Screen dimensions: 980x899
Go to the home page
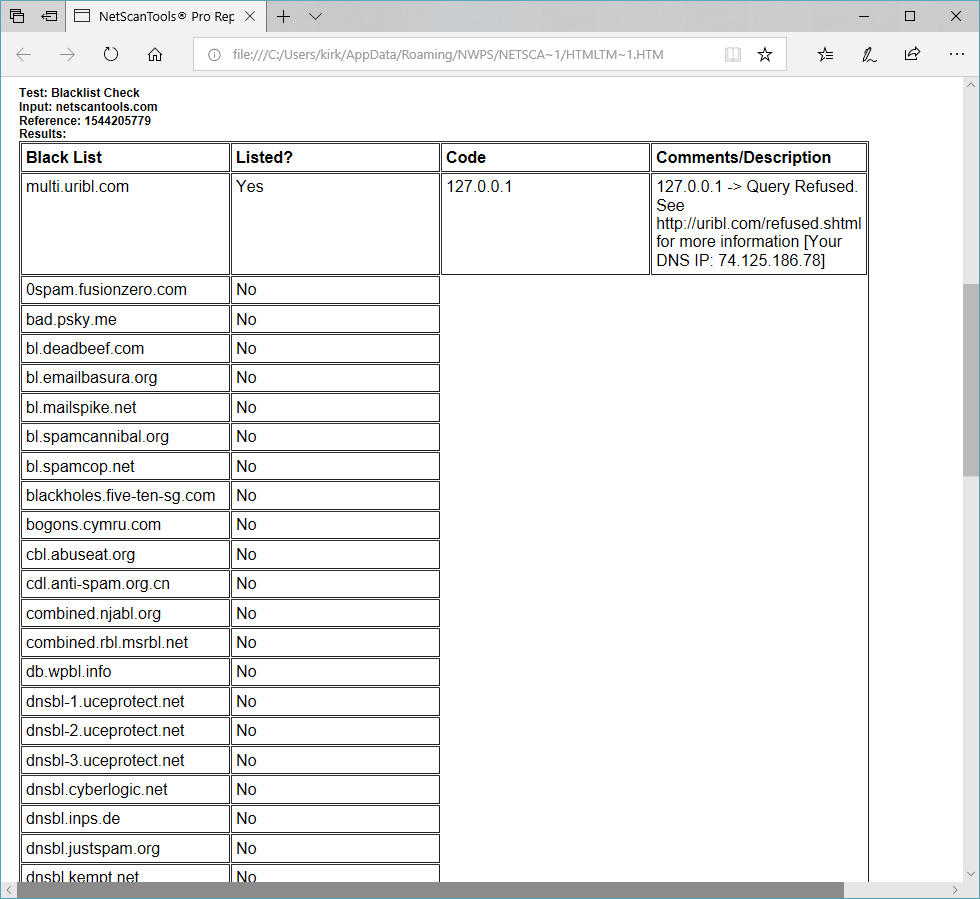tap(154, 54)
